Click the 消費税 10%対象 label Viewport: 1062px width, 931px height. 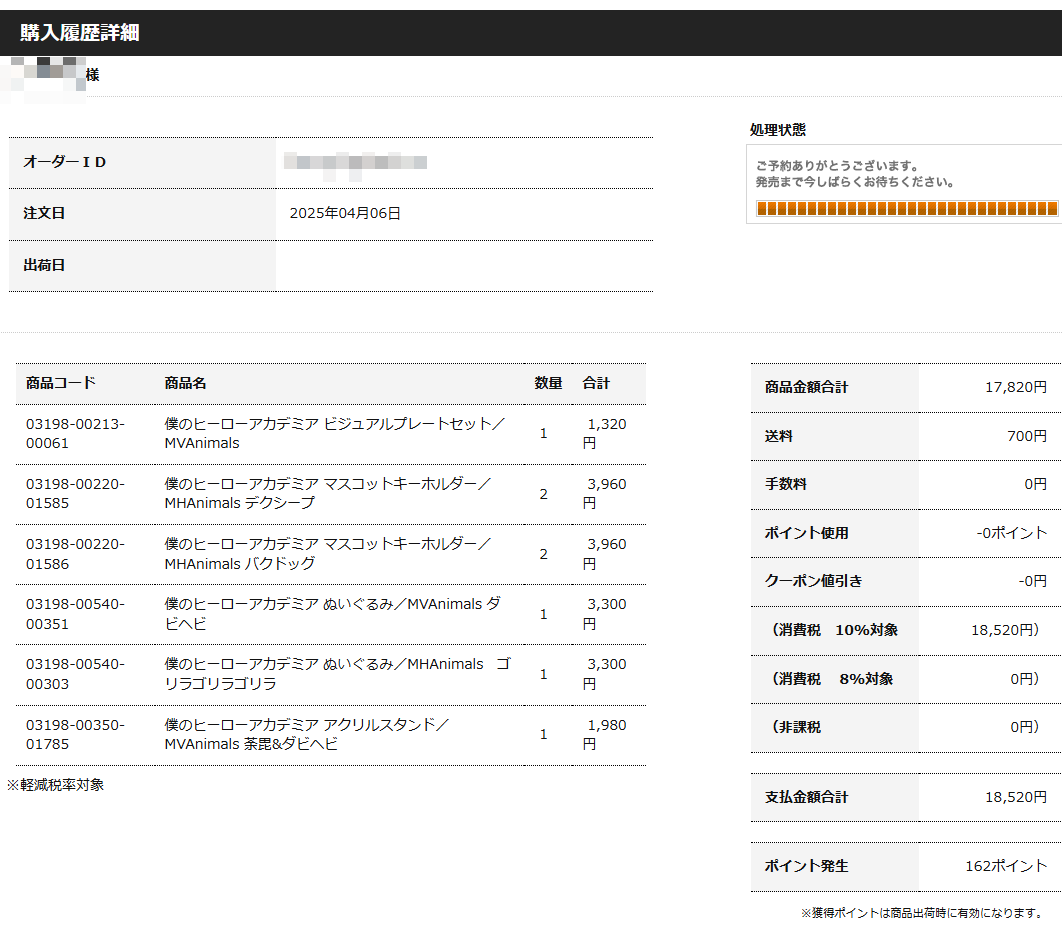tap(834, 630)
